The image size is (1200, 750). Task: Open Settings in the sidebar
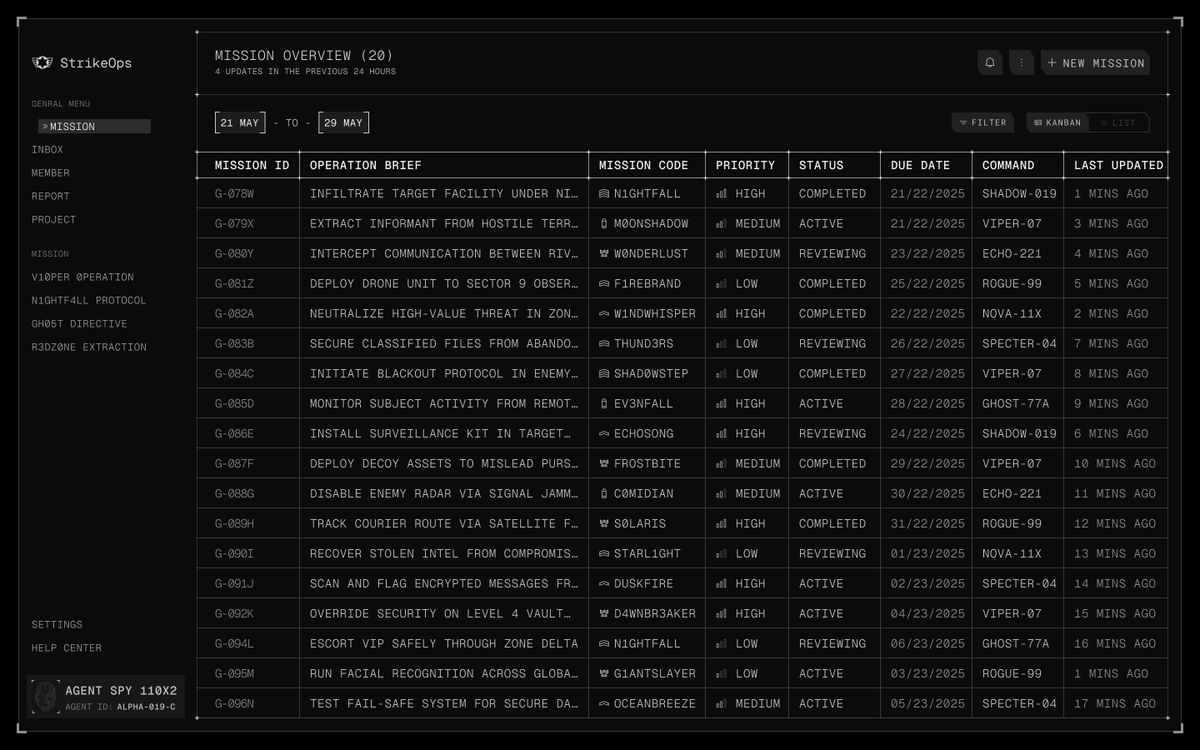coord(57,625)
